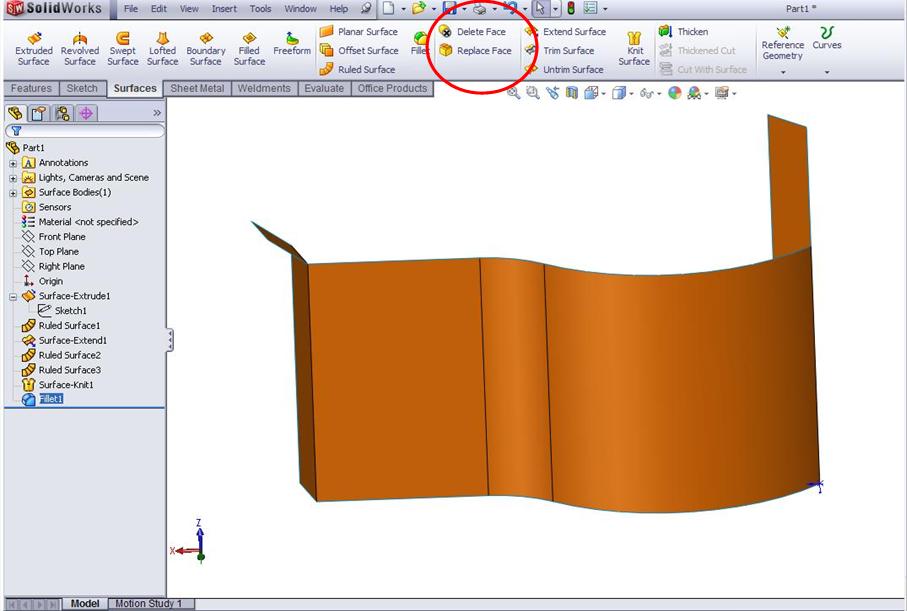Click the Previous View icon

(552, 93)
